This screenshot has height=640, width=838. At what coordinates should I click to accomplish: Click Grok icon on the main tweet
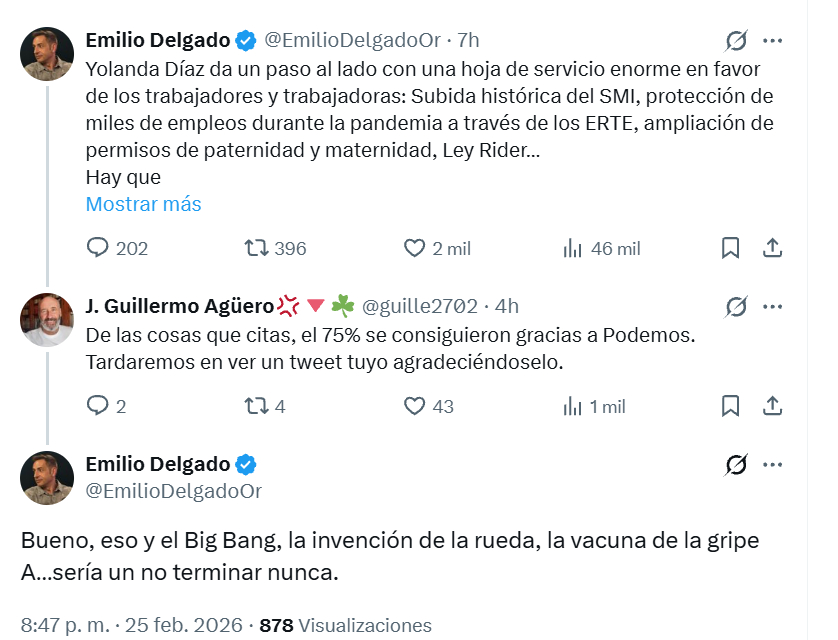(736, 465)
